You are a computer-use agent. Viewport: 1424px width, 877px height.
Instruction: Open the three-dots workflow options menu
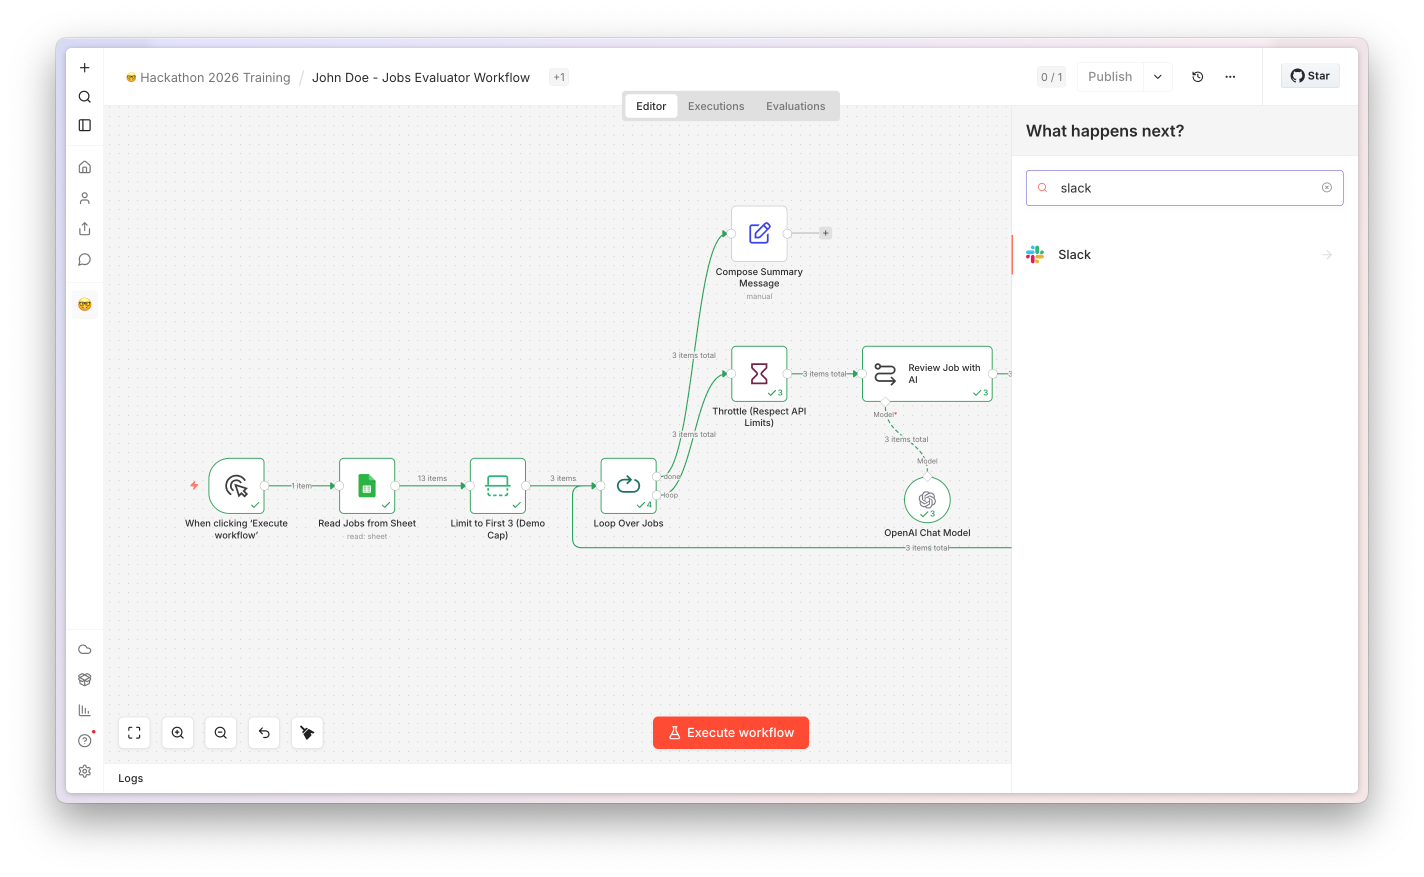pos(1230,77)
